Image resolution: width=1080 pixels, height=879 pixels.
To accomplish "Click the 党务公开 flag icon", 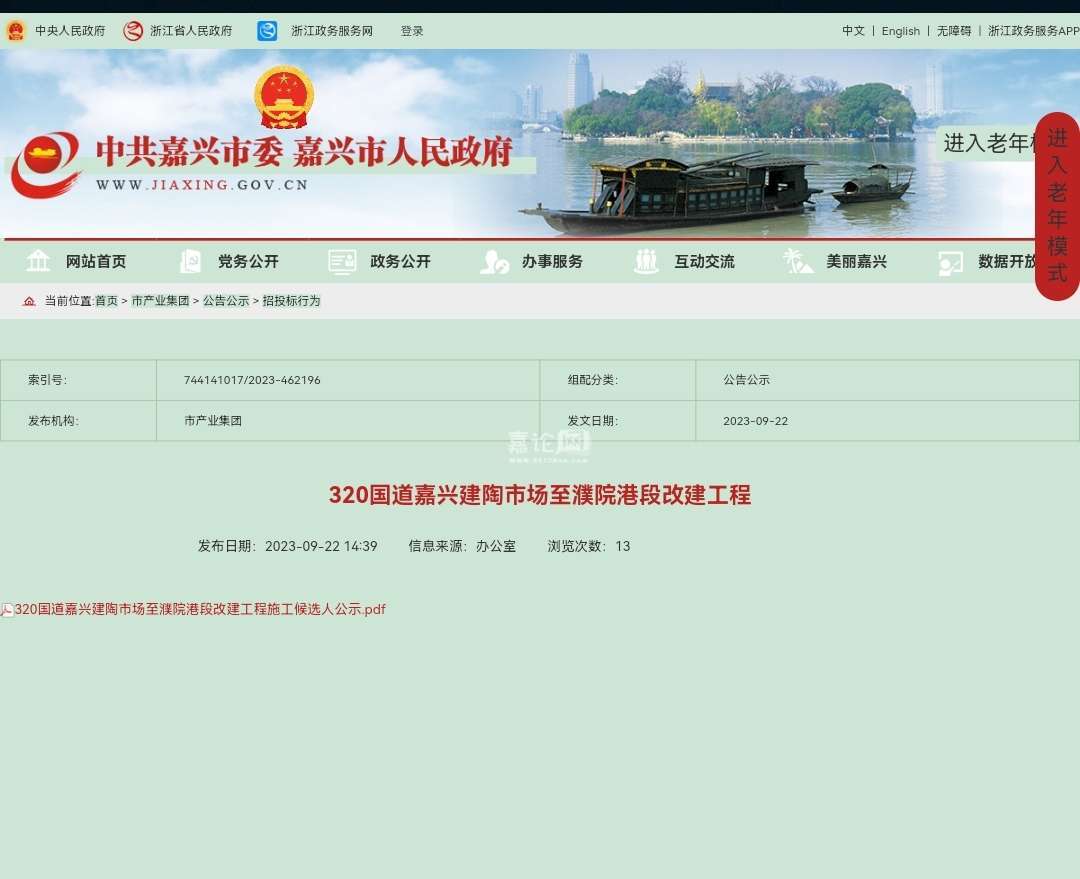I will pos(190,261).
